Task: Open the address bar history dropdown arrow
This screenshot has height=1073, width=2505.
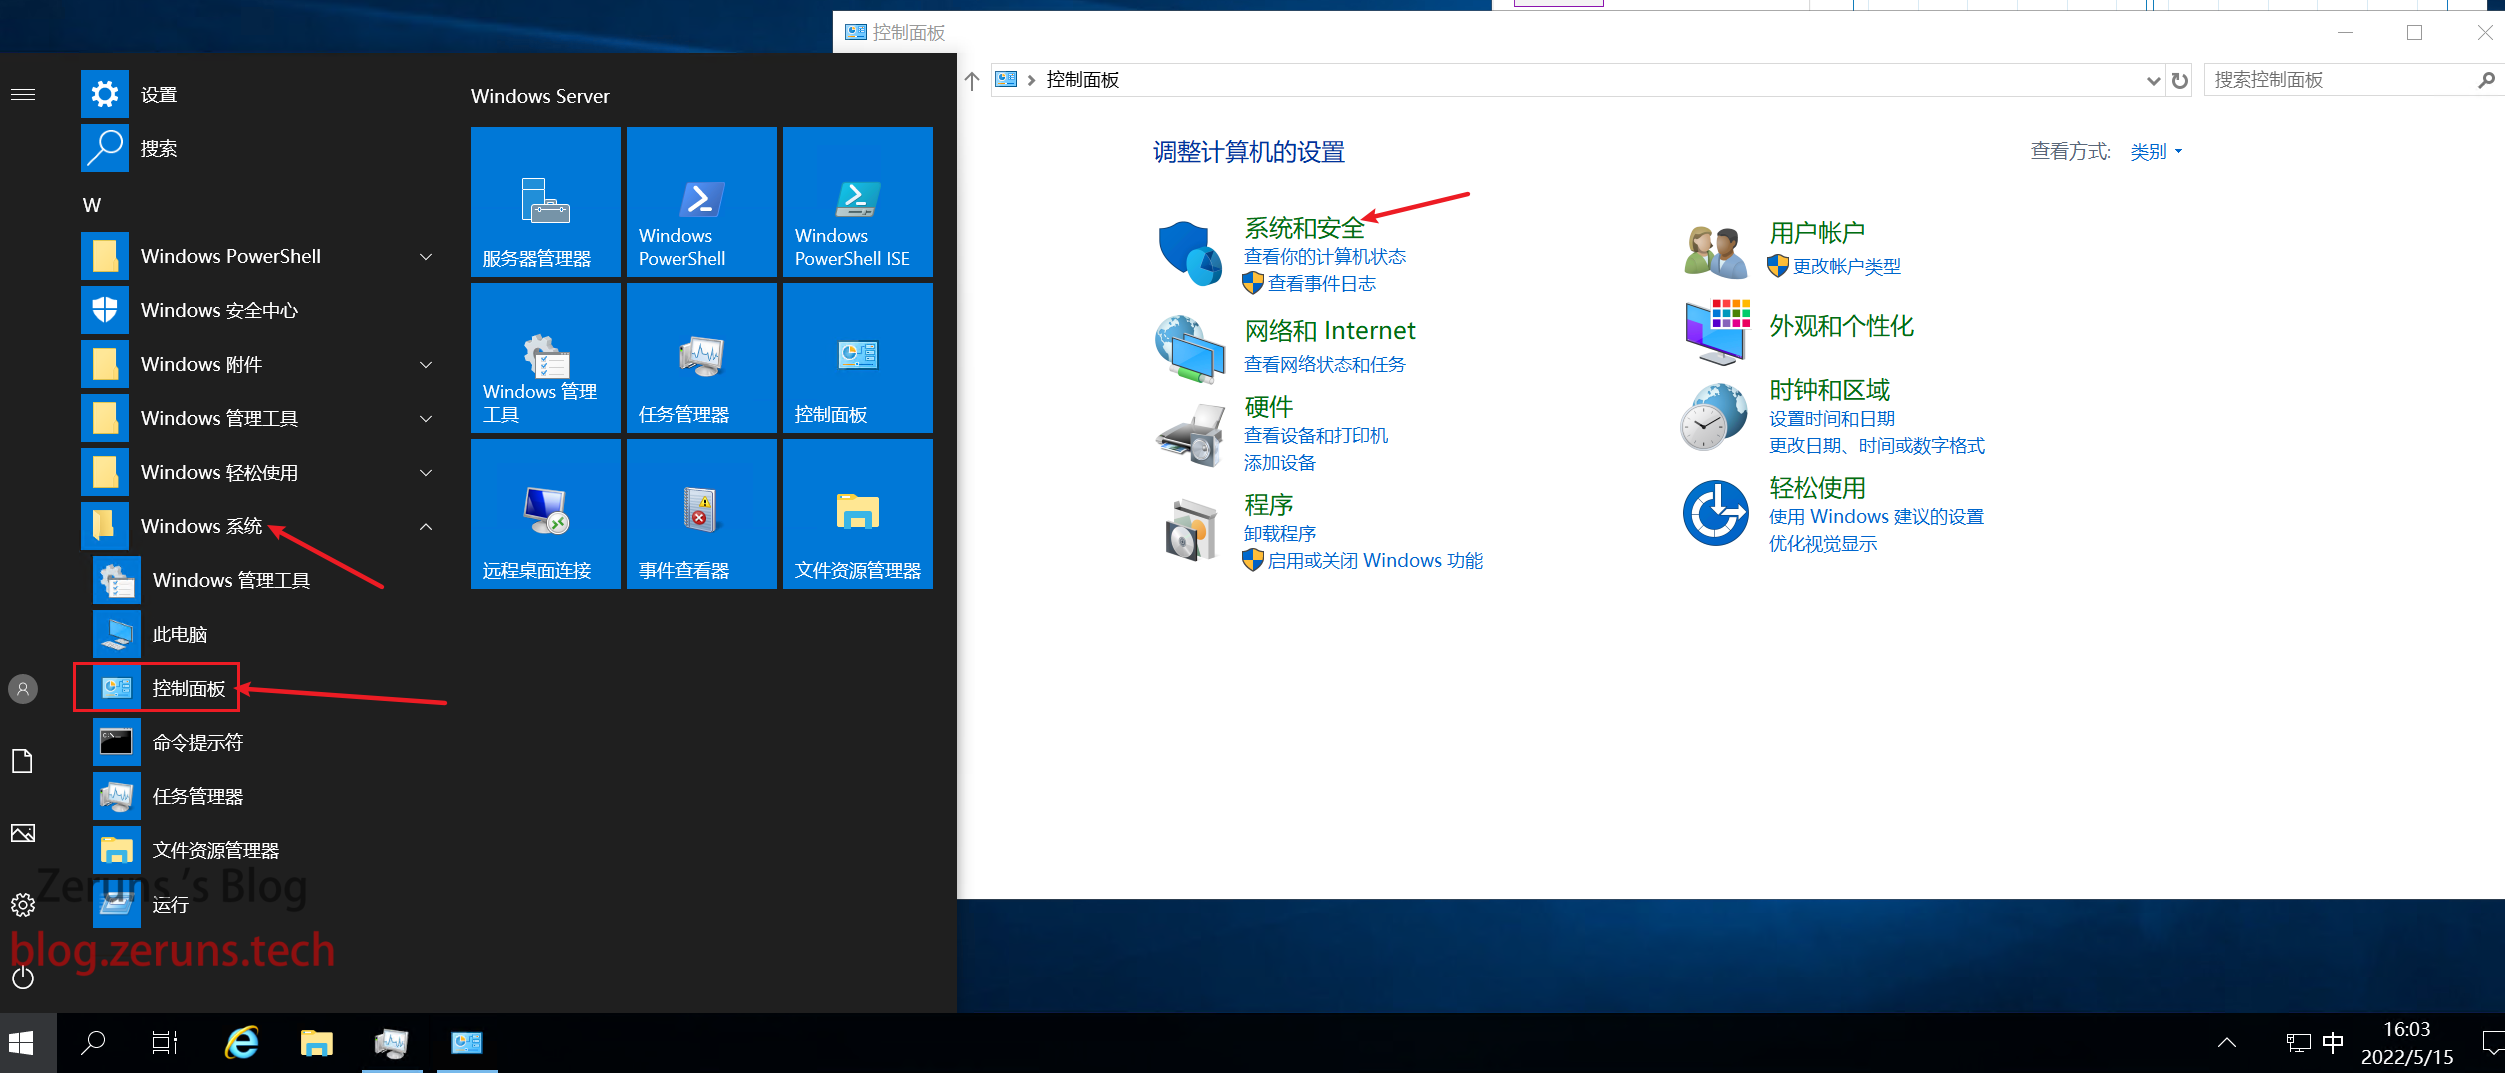Action: point(2153,81)
